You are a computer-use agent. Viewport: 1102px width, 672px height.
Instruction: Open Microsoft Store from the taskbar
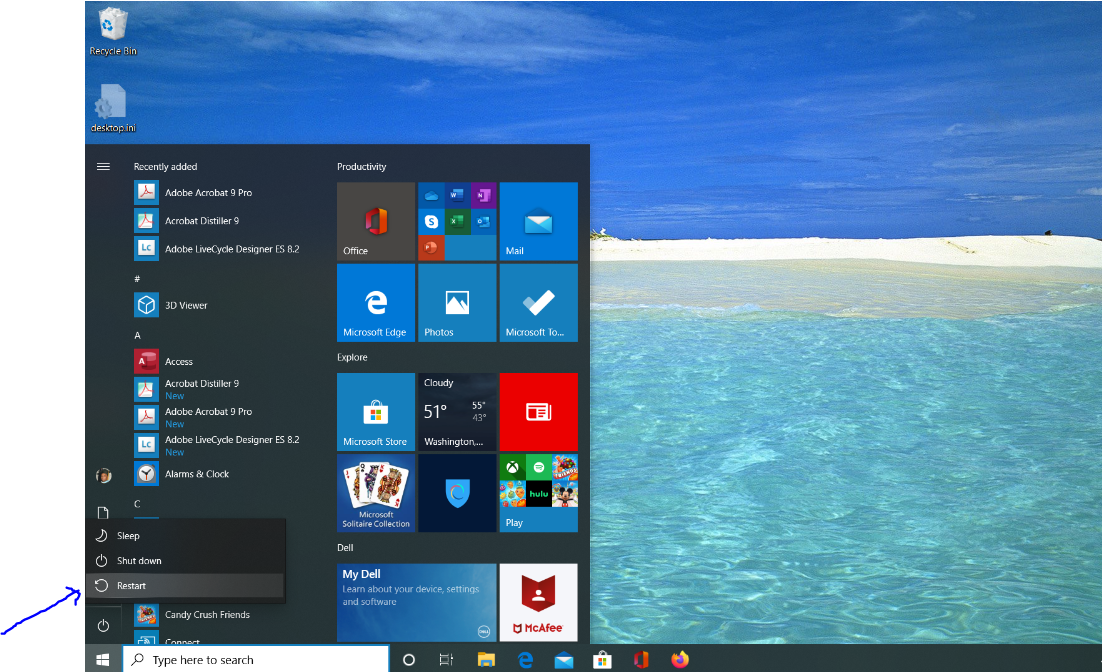pyautogui.click(x=602, y=659)
